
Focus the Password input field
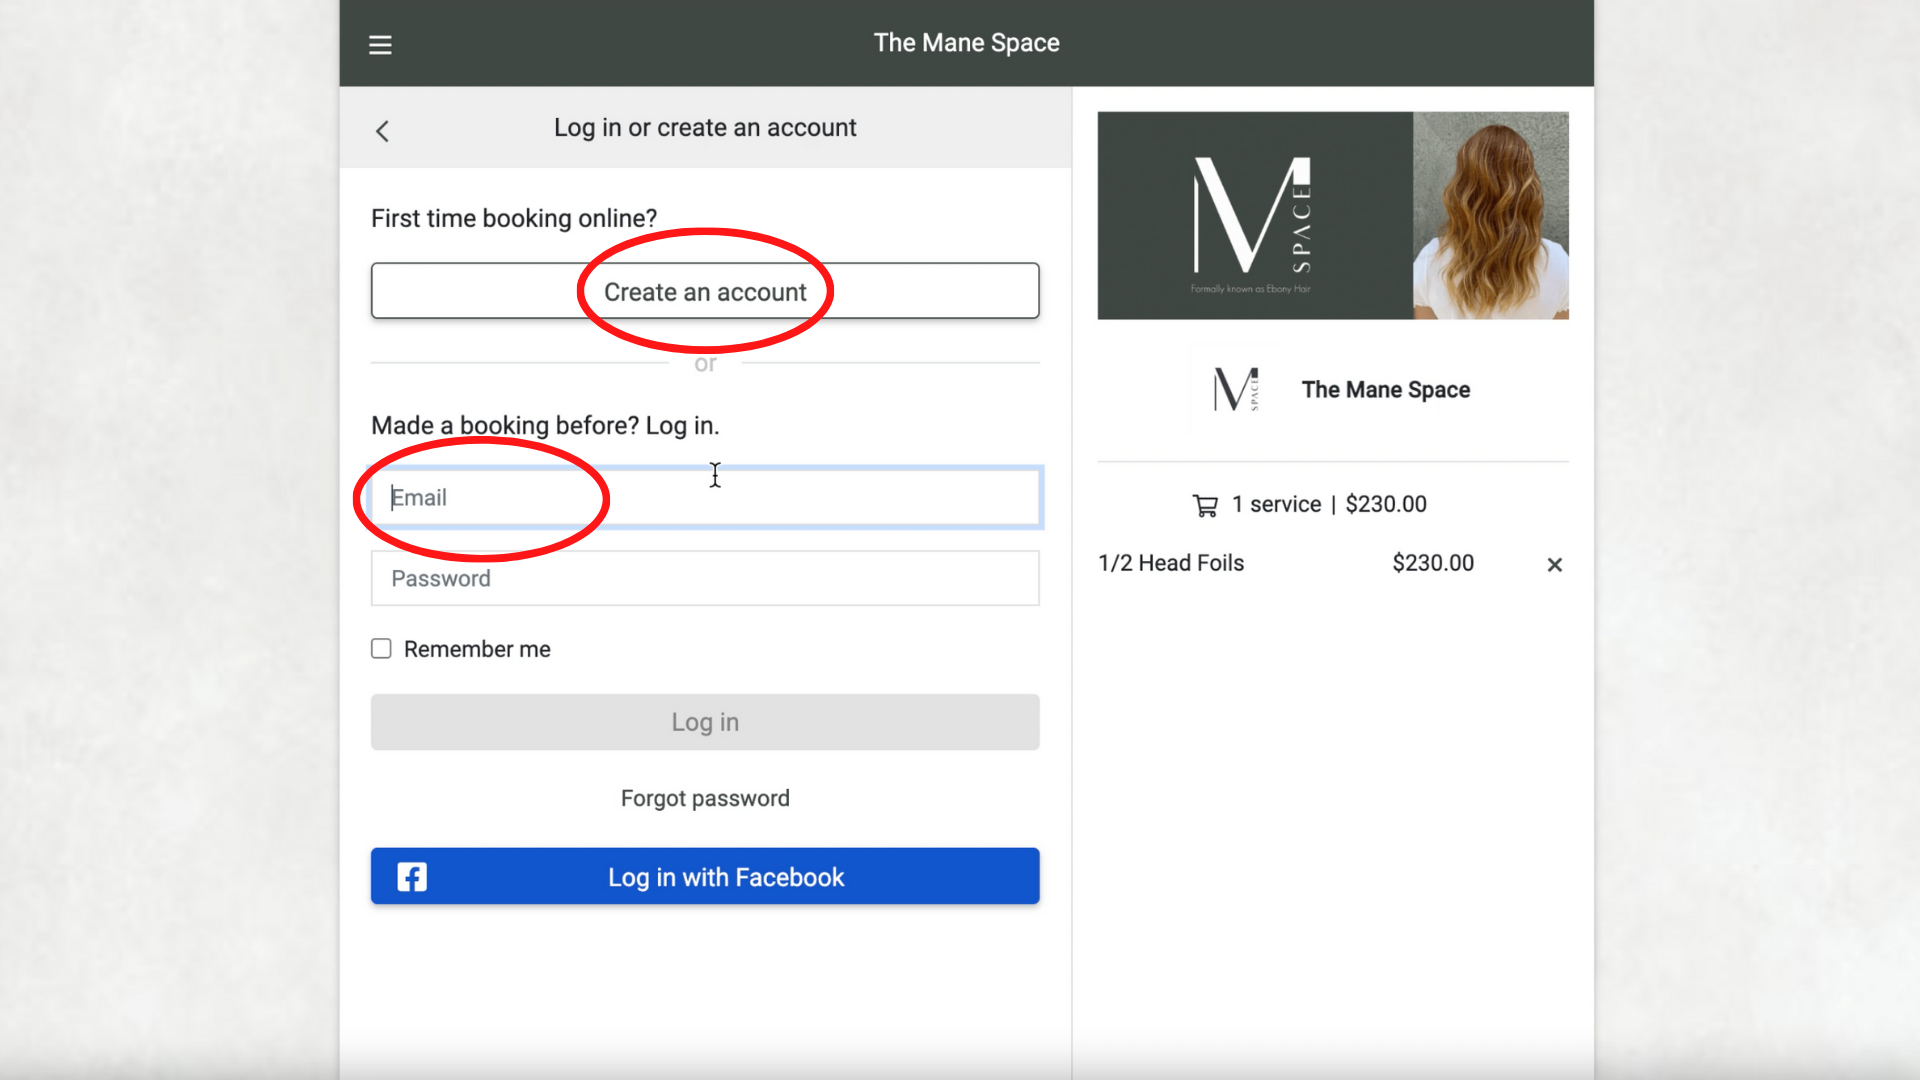[705, 579]
